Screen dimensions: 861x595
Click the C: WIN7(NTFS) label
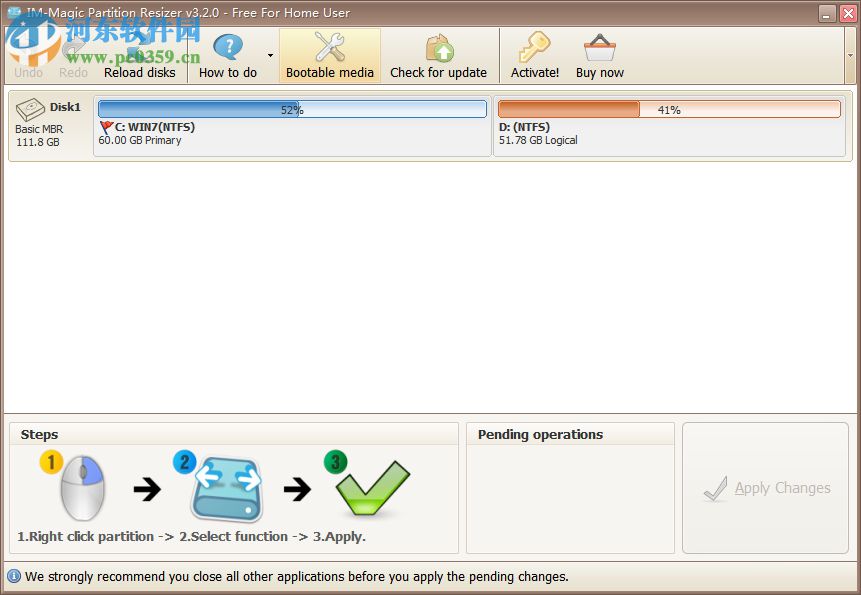point(155,127)
